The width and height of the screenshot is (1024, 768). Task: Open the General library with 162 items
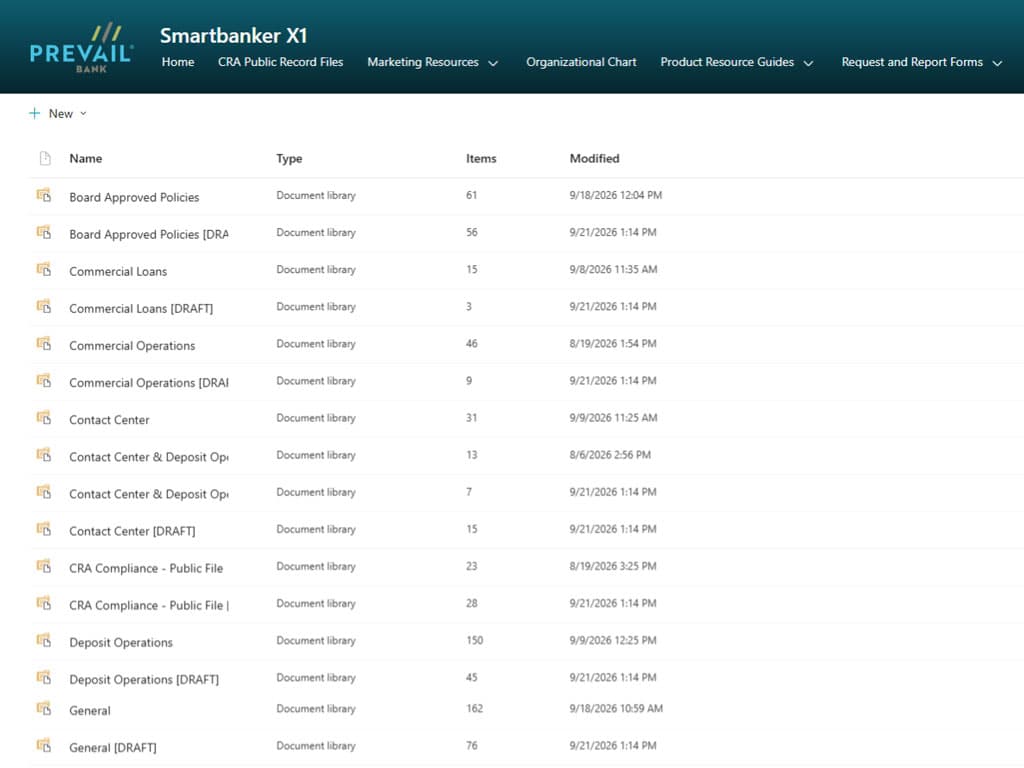[x=89, y=711]
